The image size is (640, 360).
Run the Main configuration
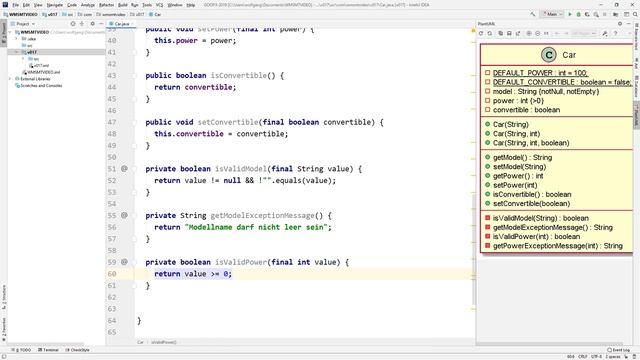570,14
